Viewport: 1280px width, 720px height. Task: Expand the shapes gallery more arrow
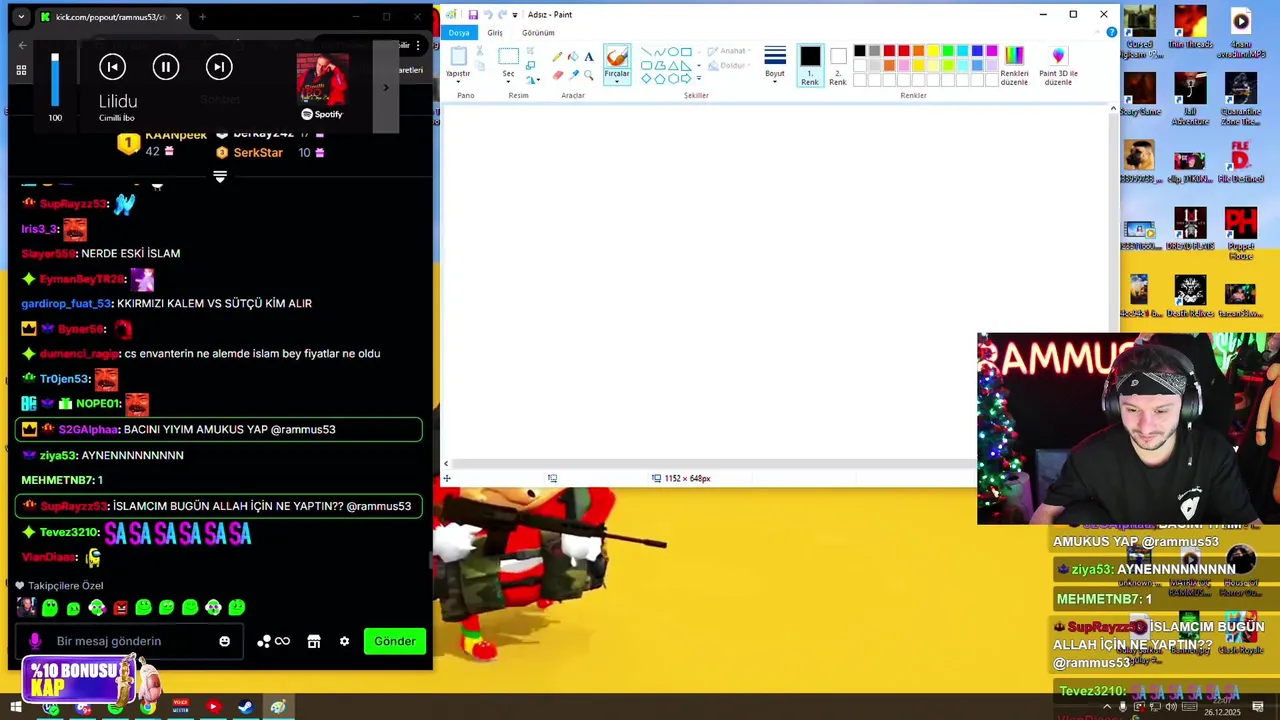[699, 78]
